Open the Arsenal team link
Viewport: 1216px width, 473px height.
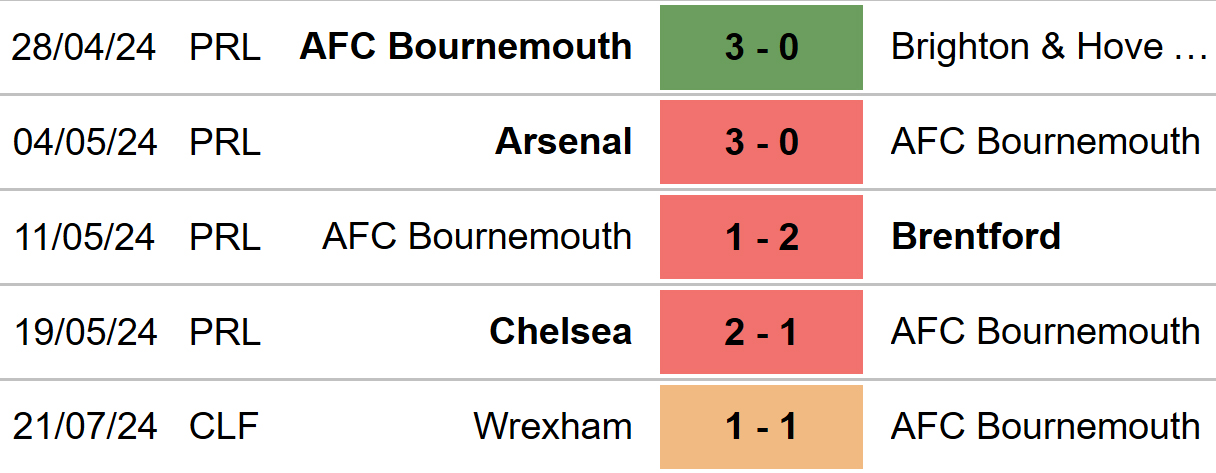click(563, 142)
